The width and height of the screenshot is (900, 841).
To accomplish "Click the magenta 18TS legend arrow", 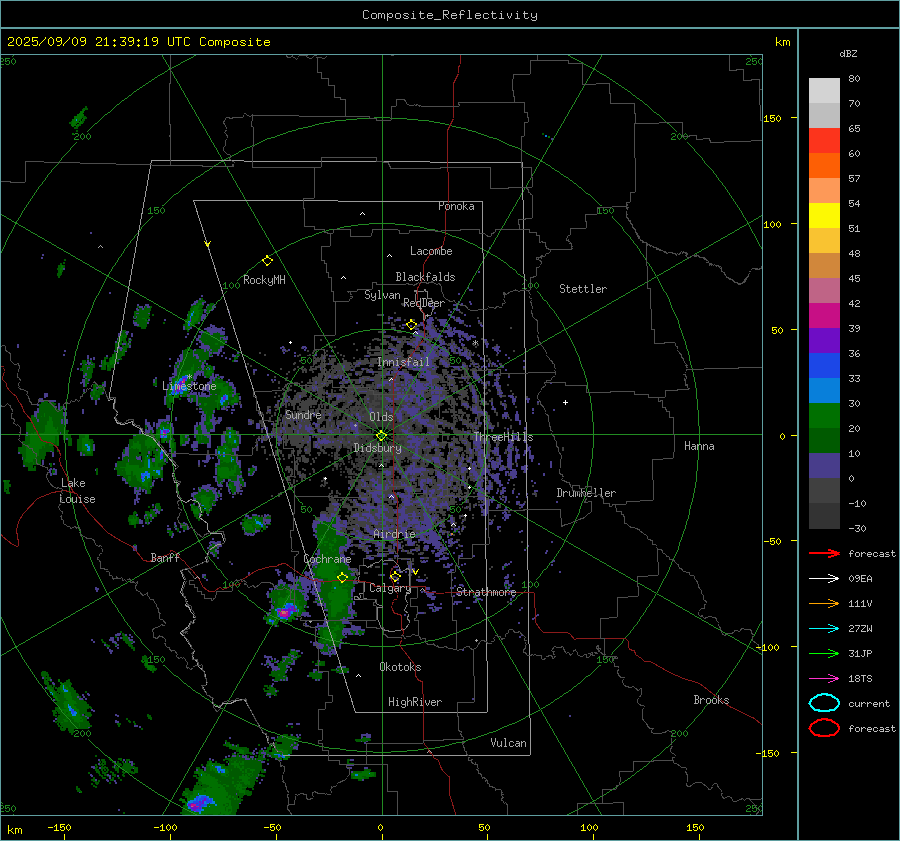I will point(824,679).
